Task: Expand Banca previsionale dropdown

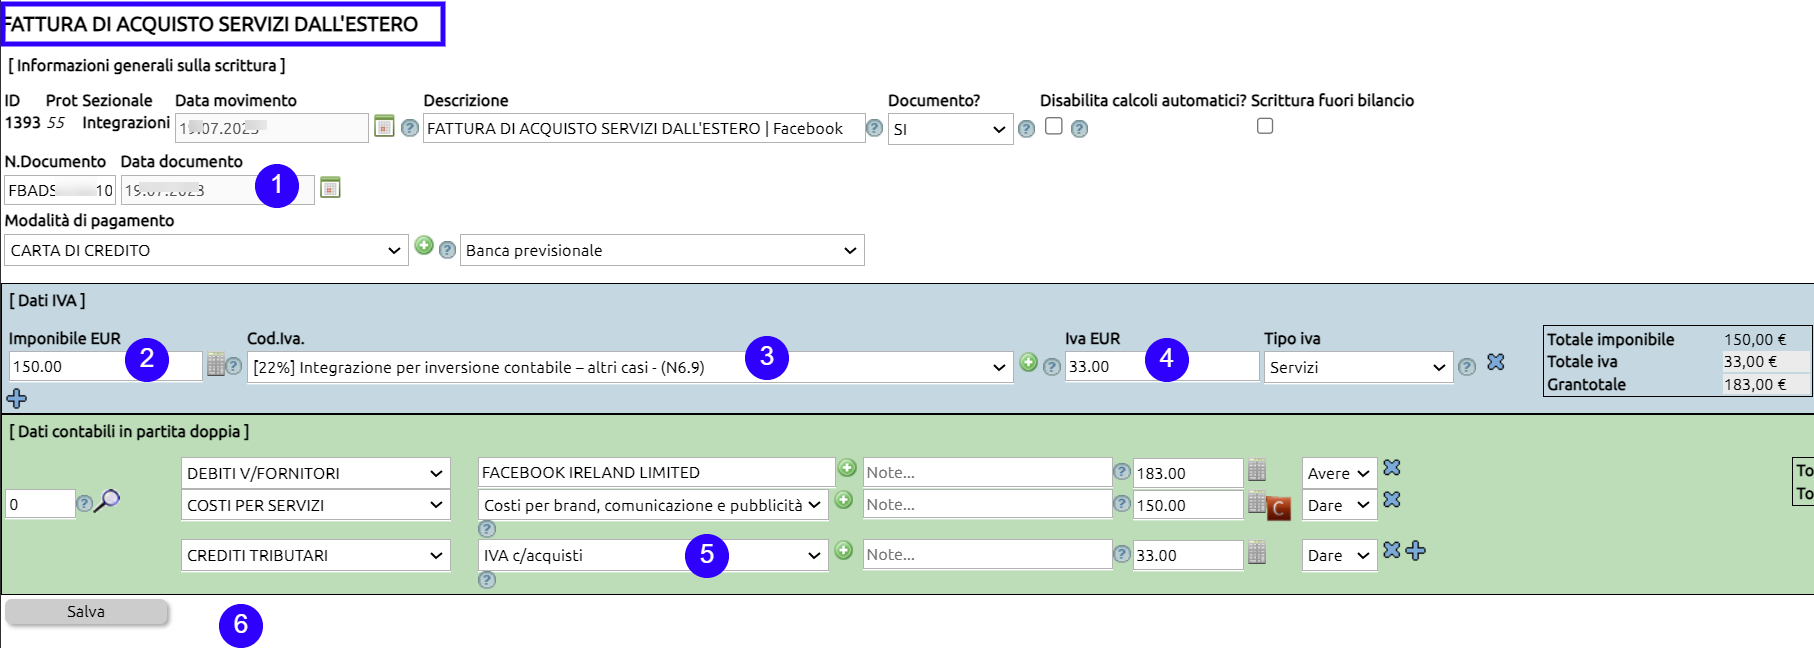Action: [661, 250]
